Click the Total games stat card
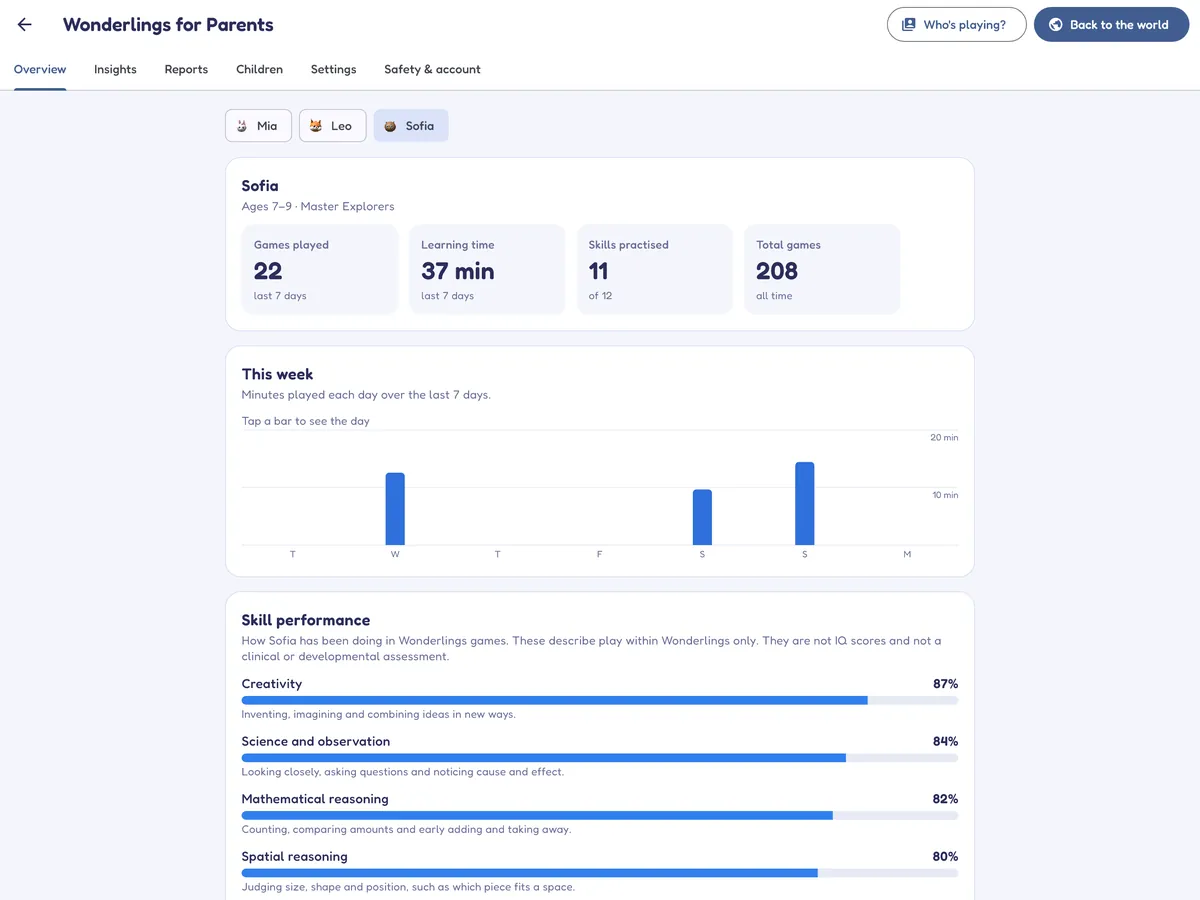This screenshot has width=1200, height=900. (822, 269)
